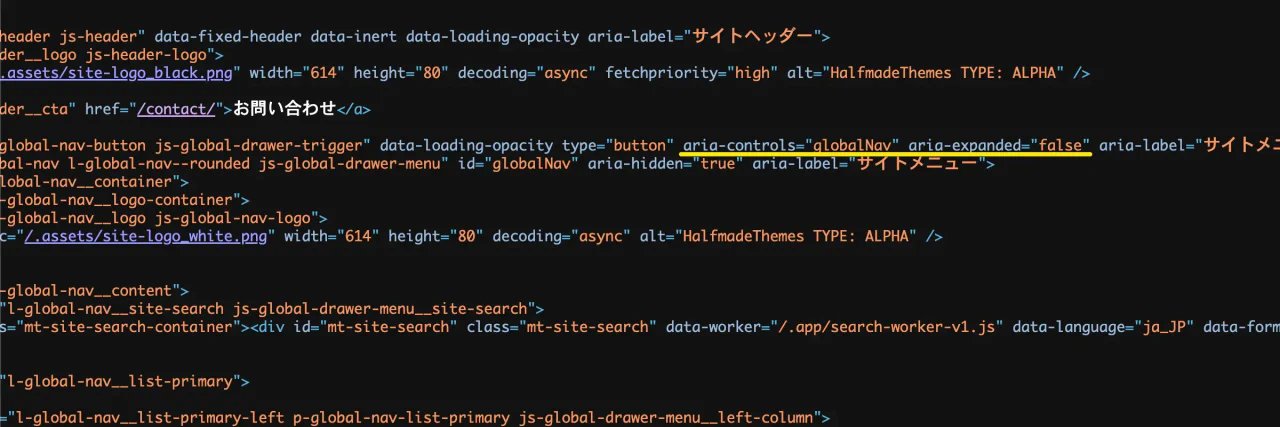The height and width of the screenshot is (427, 1280).
Task: Click the サイトメニュー label after aria-hidden
Action: coord(916,164)
